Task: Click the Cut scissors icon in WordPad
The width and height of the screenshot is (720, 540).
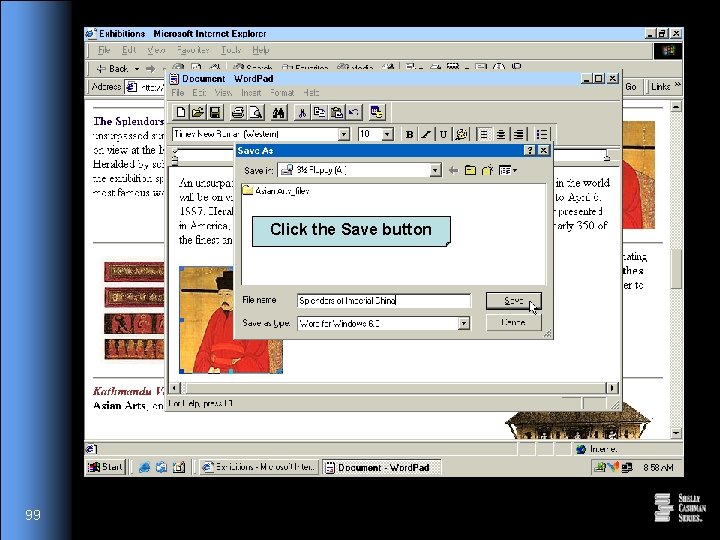Action: 302,112
